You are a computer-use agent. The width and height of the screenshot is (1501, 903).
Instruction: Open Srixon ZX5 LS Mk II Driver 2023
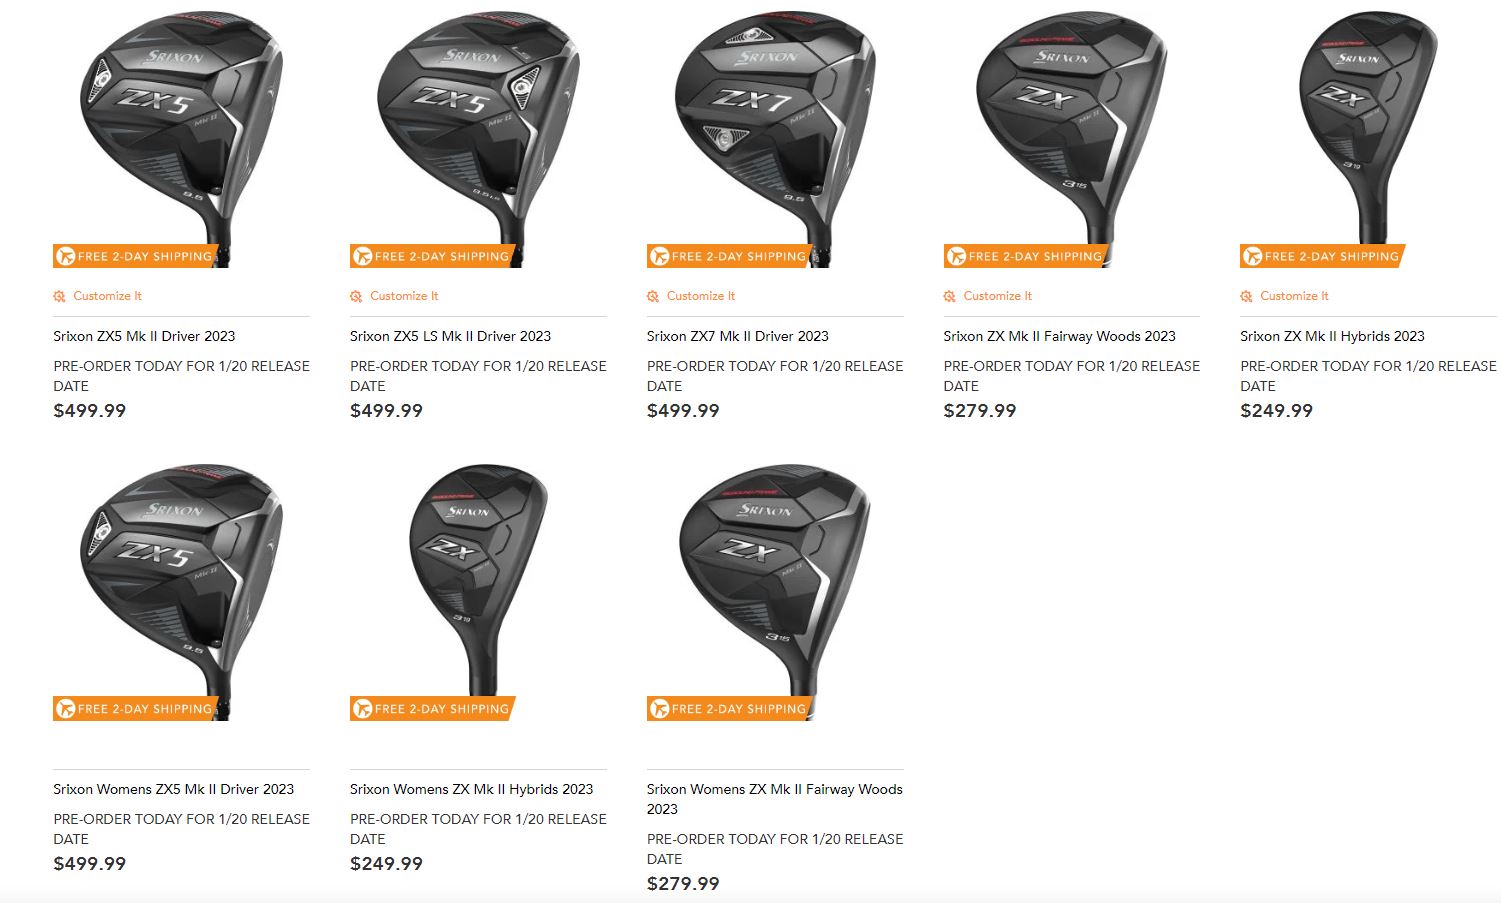coord(451,336)
